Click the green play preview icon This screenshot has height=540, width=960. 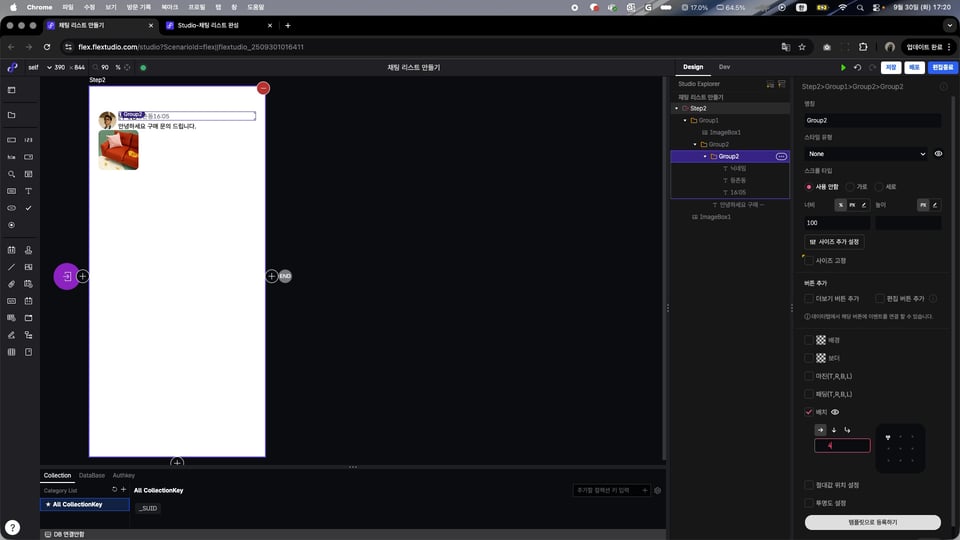[844, 68]
